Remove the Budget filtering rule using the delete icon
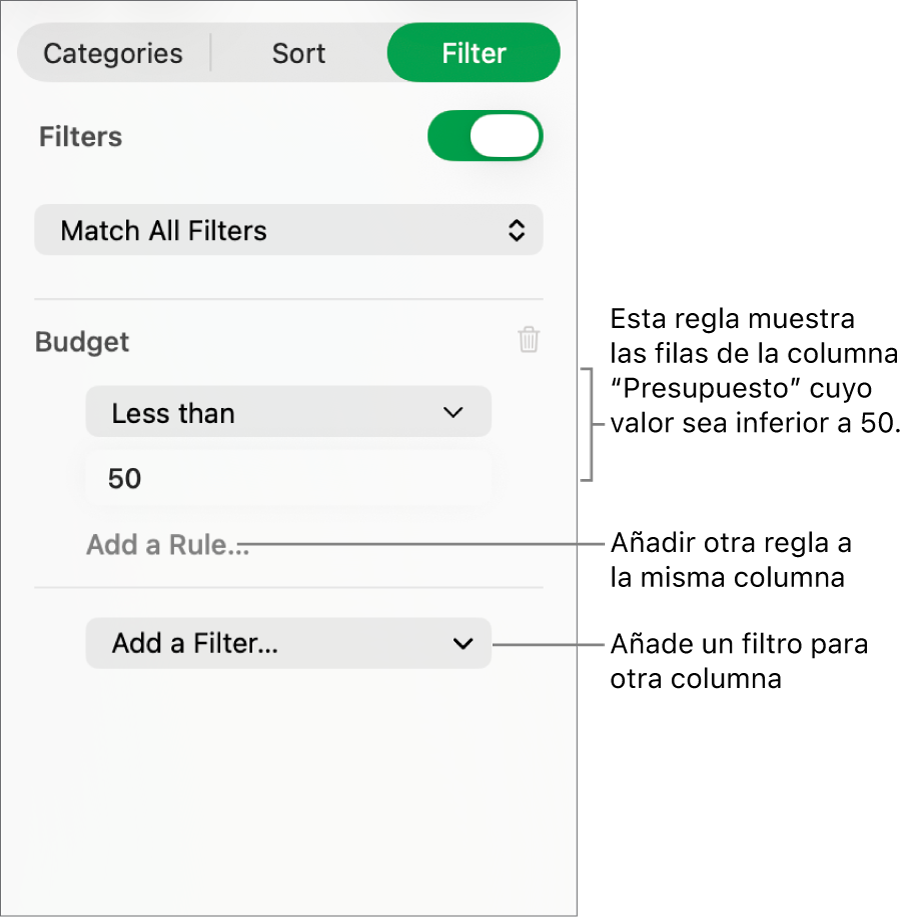 click(x=528, y=340)
